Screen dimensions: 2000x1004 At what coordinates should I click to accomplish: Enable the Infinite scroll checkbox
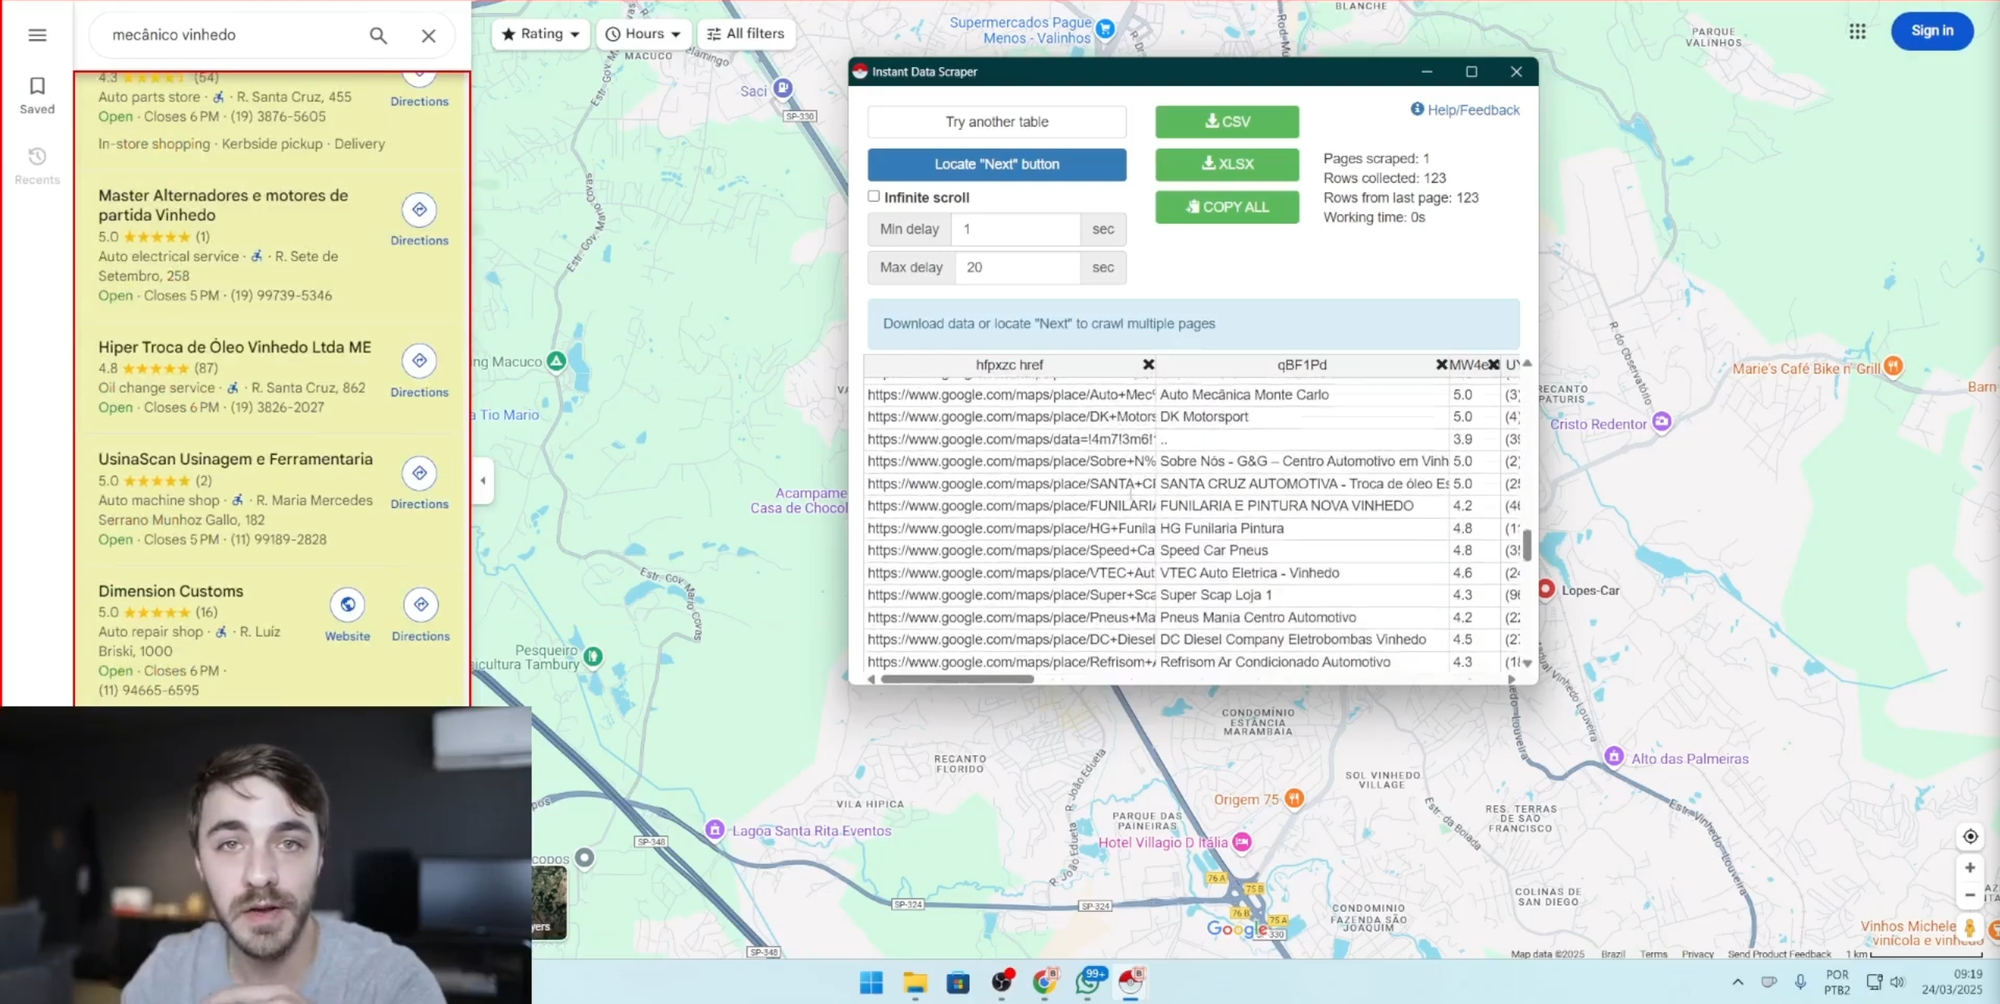874,197
